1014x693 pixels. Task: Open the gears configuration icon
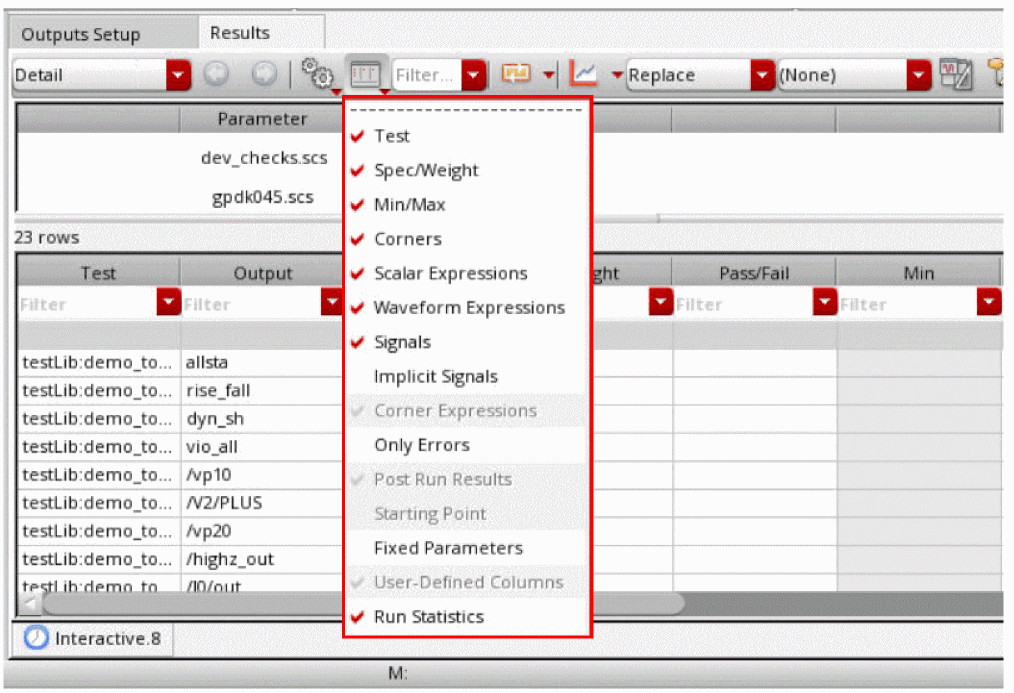(x=318, y=74)
